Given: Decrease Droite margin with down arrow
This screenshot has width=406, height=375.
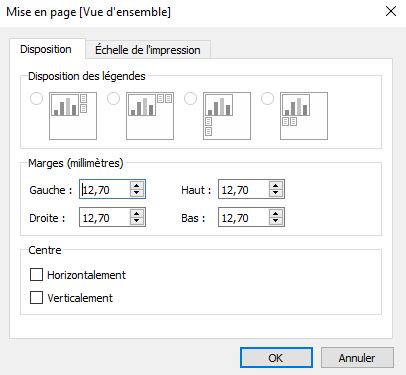Looking at the screenshot, I should tap(137, 222).
